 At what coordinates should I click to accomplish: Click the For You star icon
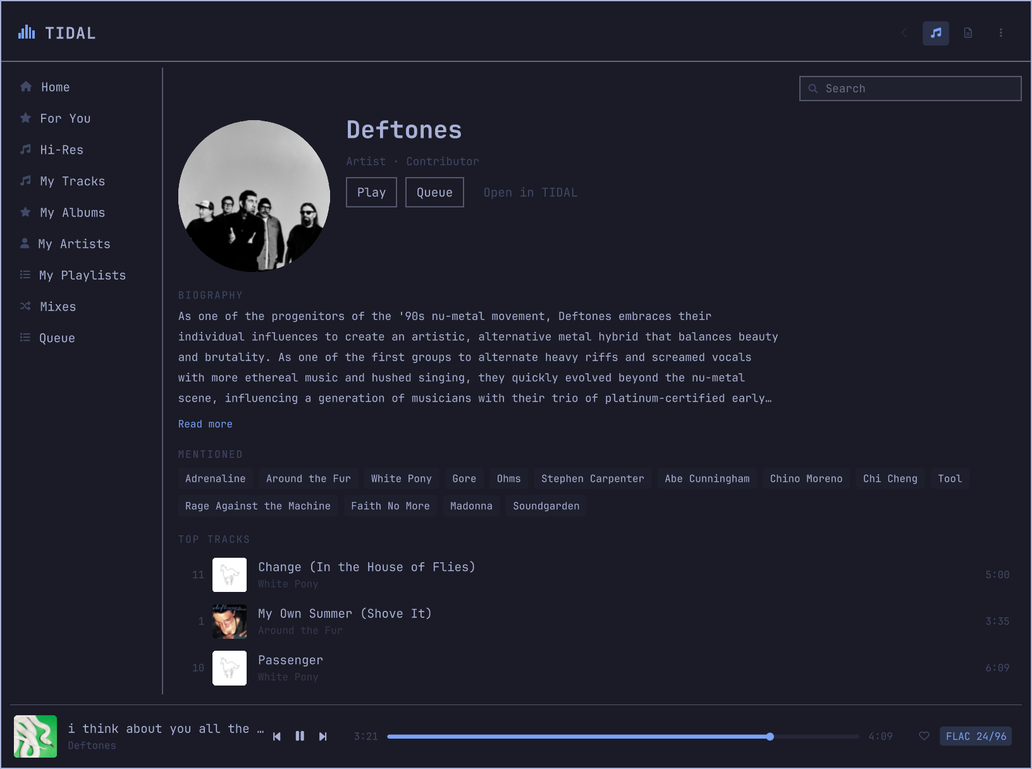pos(26,118)
